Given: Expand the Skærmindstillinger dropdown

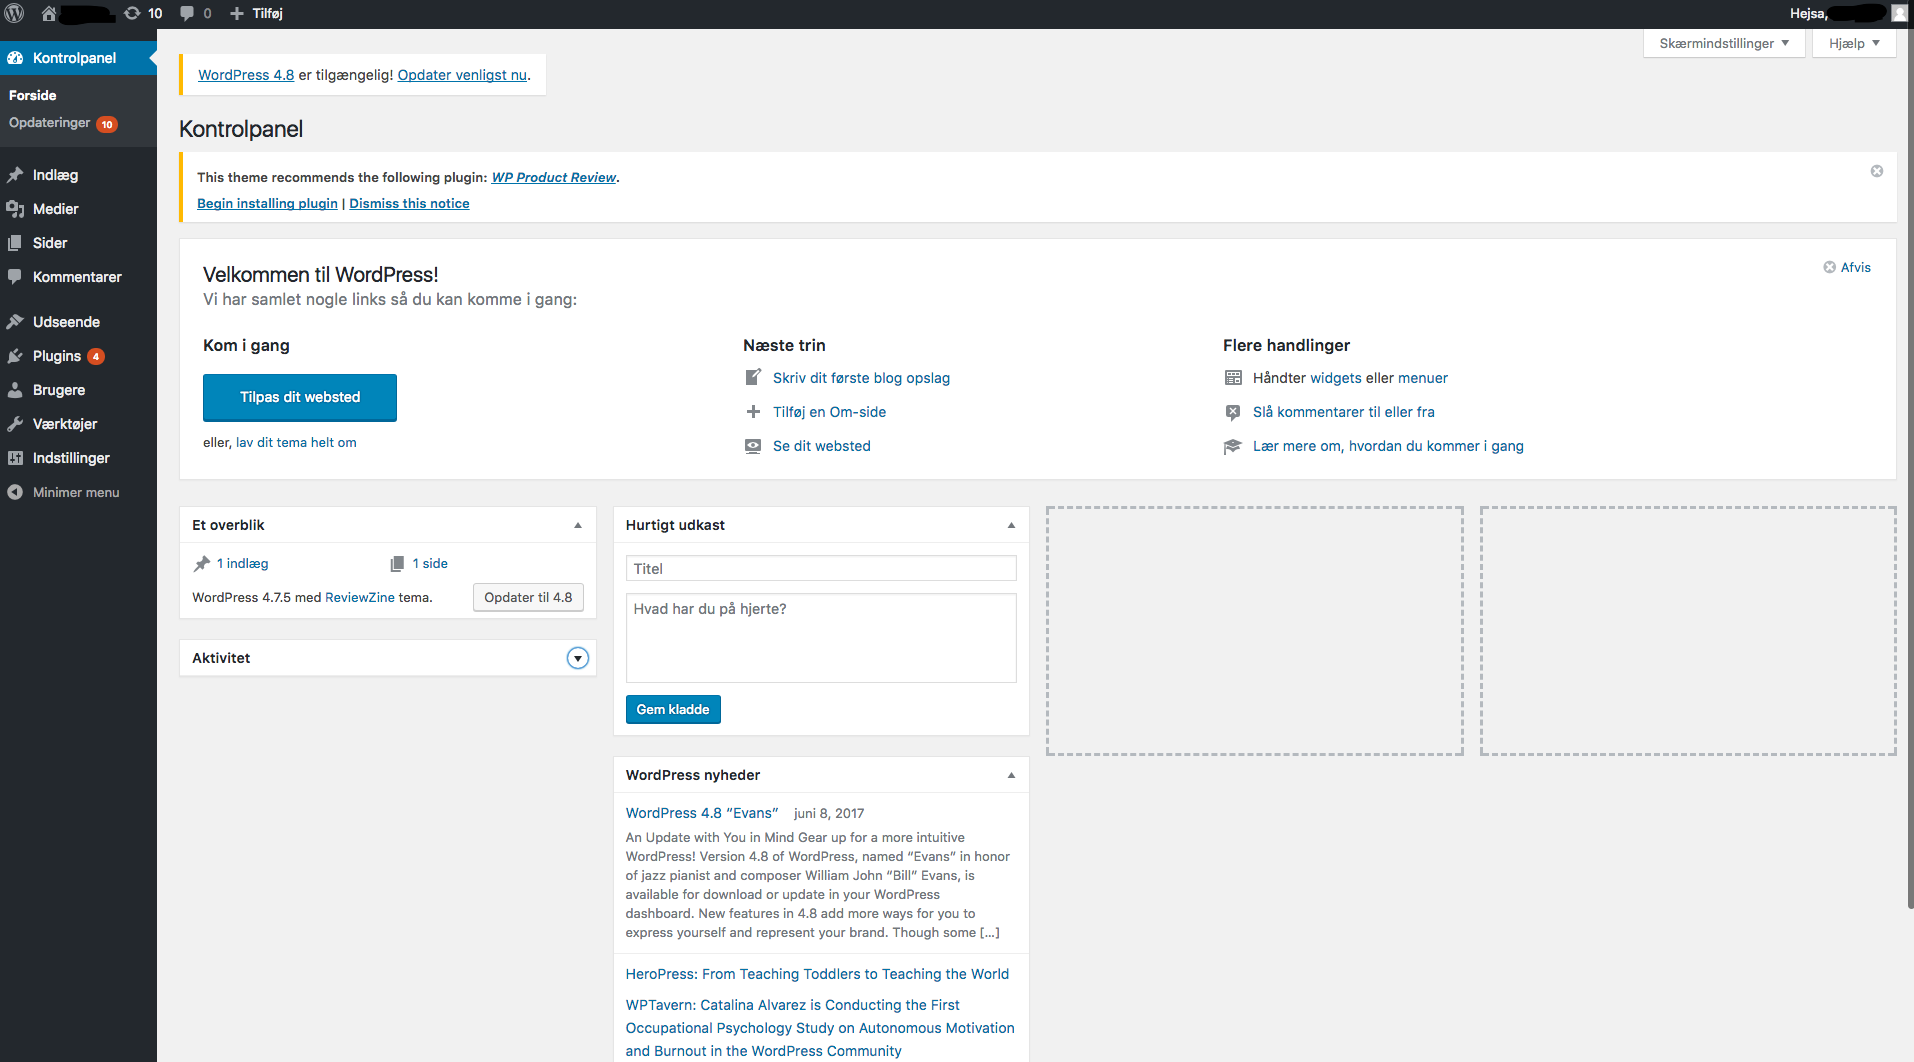Looking at the screenshot, I should point(1723,43).
